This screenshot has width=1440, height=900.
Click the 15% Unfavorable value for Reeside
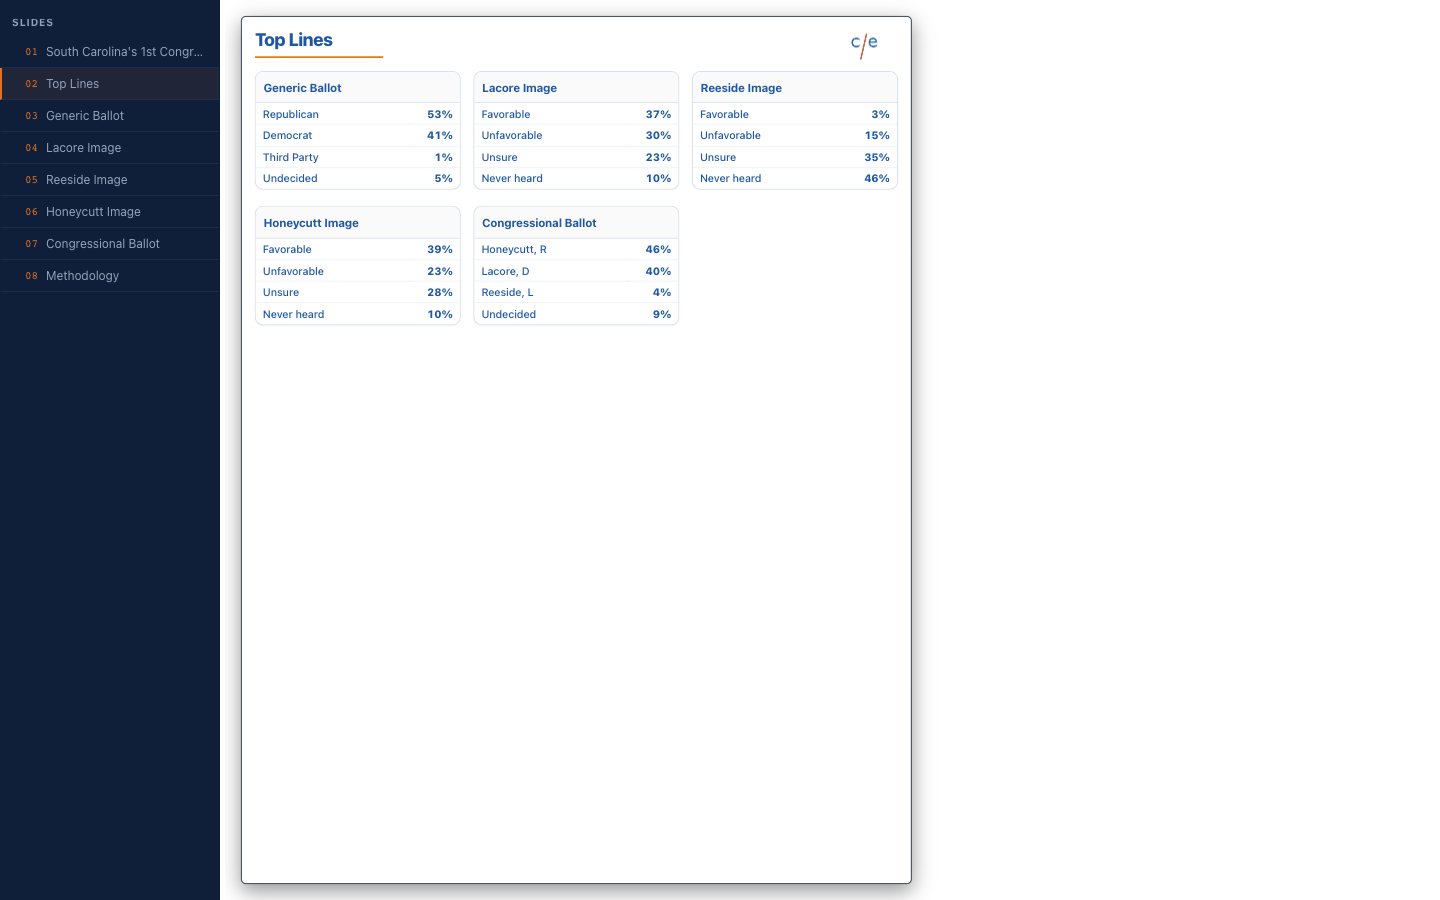[x=877, y=135]
